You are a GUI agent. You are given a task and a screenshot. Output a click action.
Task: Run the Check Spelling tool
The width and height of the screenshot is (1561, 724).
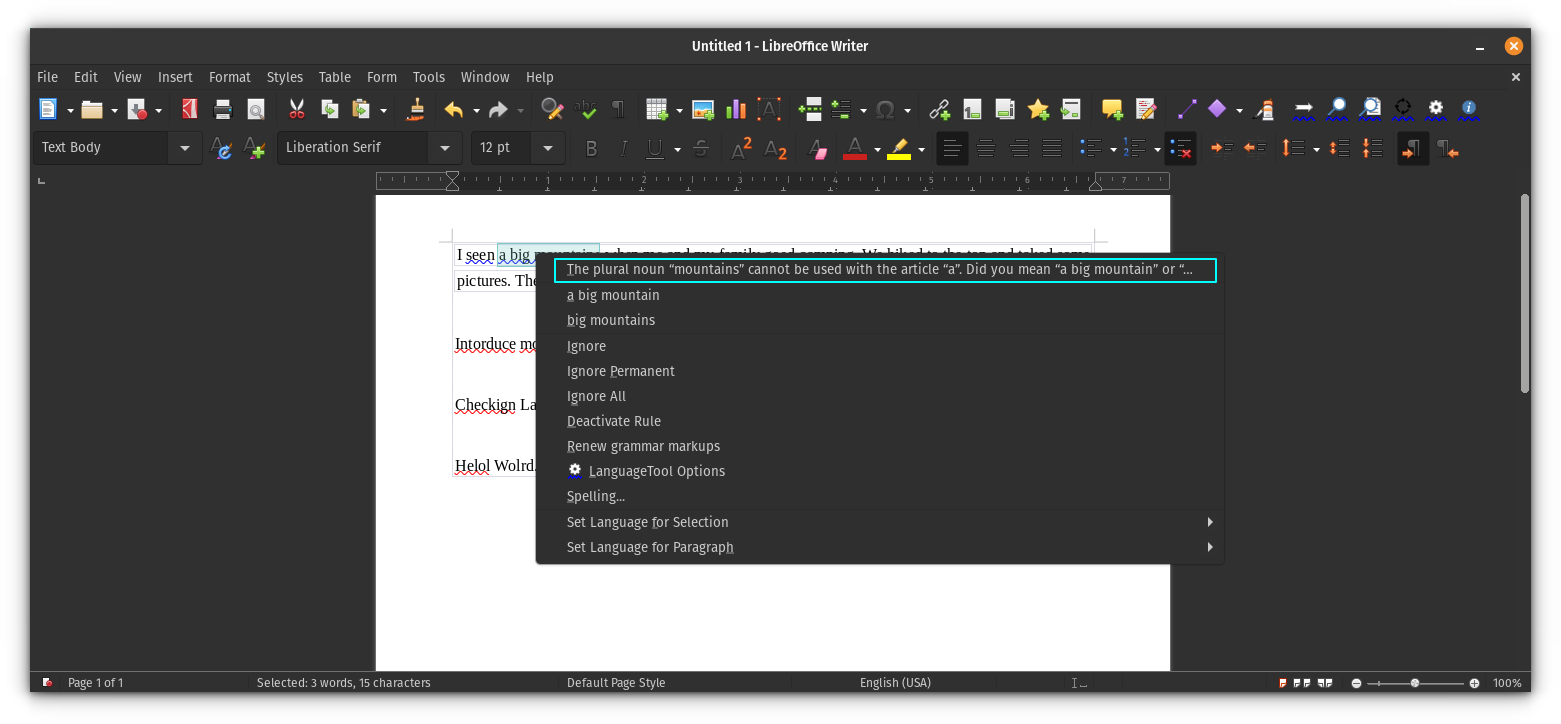(x=585, y=109)
